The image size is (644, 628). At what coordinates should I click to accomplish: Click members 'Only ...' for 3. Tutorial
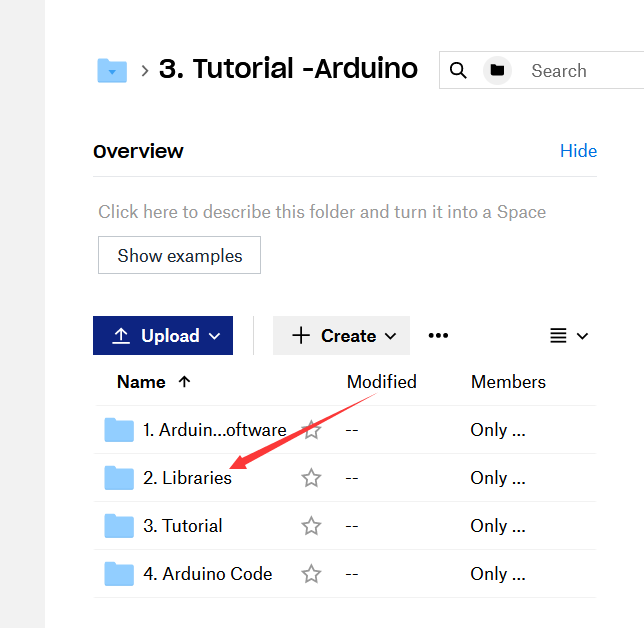click(498, 526)
